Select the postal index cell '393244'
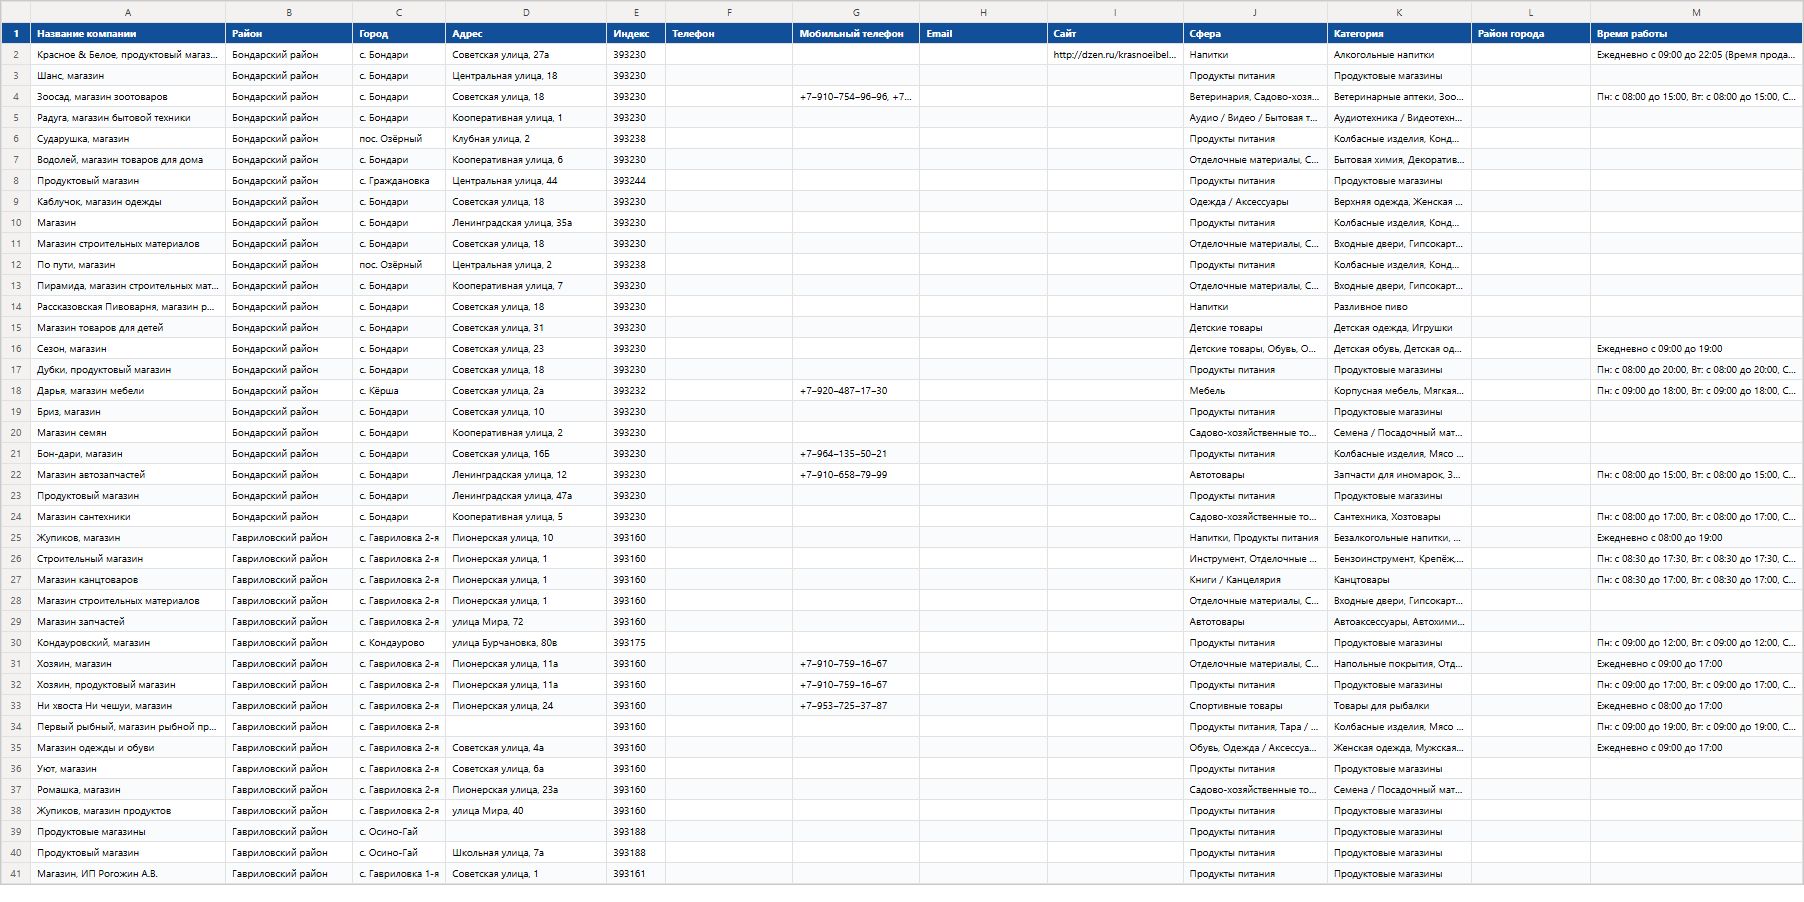This screenshot has width=1804, height=902. [636, 180]
